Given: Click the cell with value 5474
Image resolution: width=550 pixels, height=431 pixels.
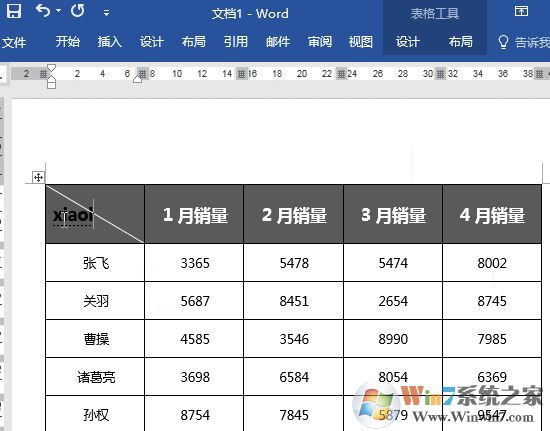Looking at the screenshot, I should click(393, 263).
